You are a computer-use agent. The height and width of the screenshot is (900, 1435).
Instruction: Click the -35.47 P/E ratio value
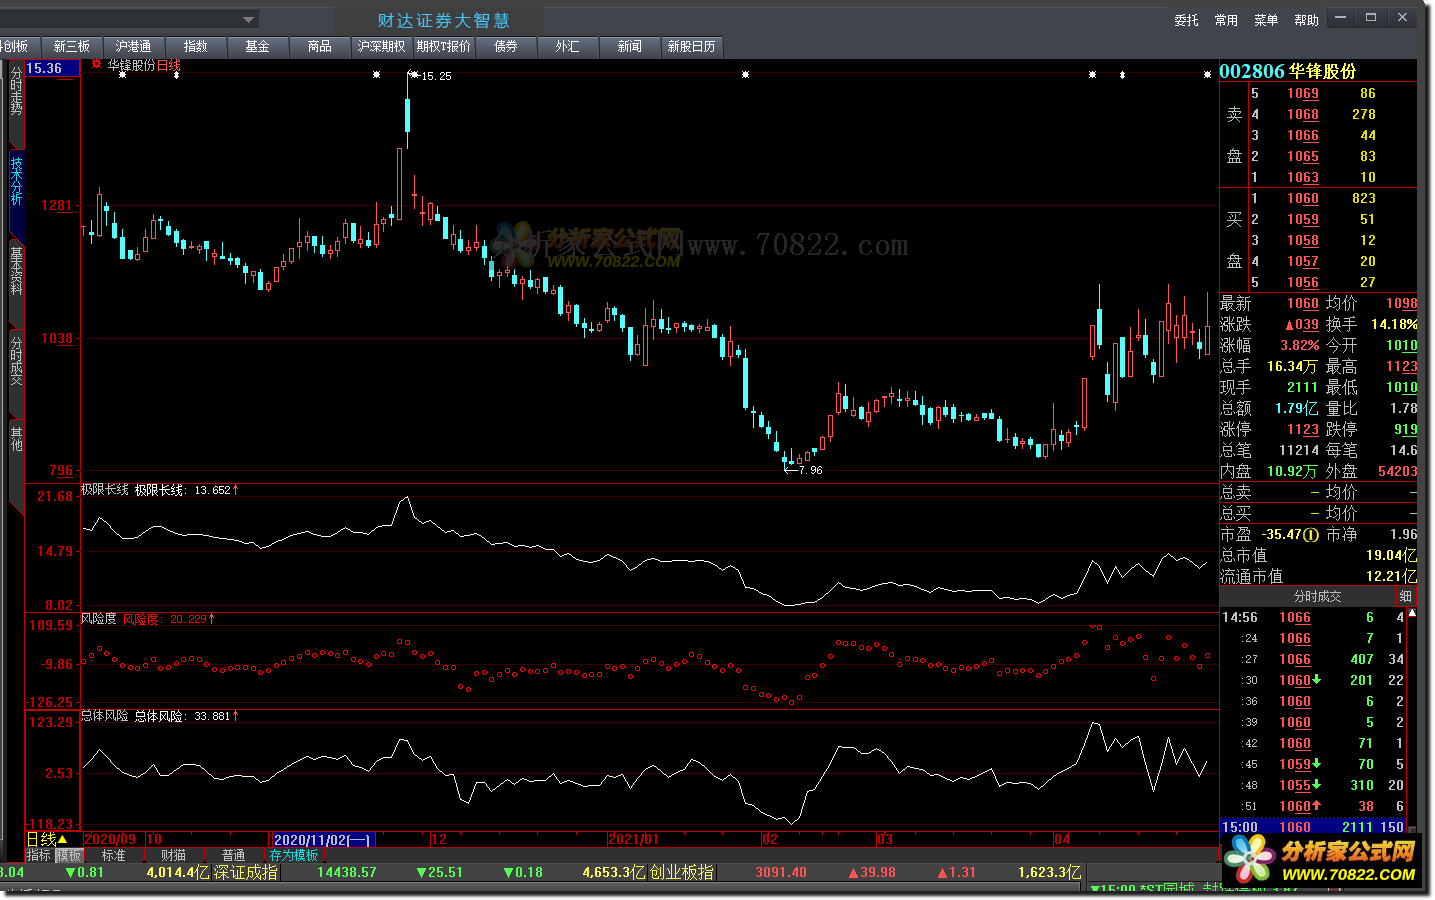click(1282, 534)
